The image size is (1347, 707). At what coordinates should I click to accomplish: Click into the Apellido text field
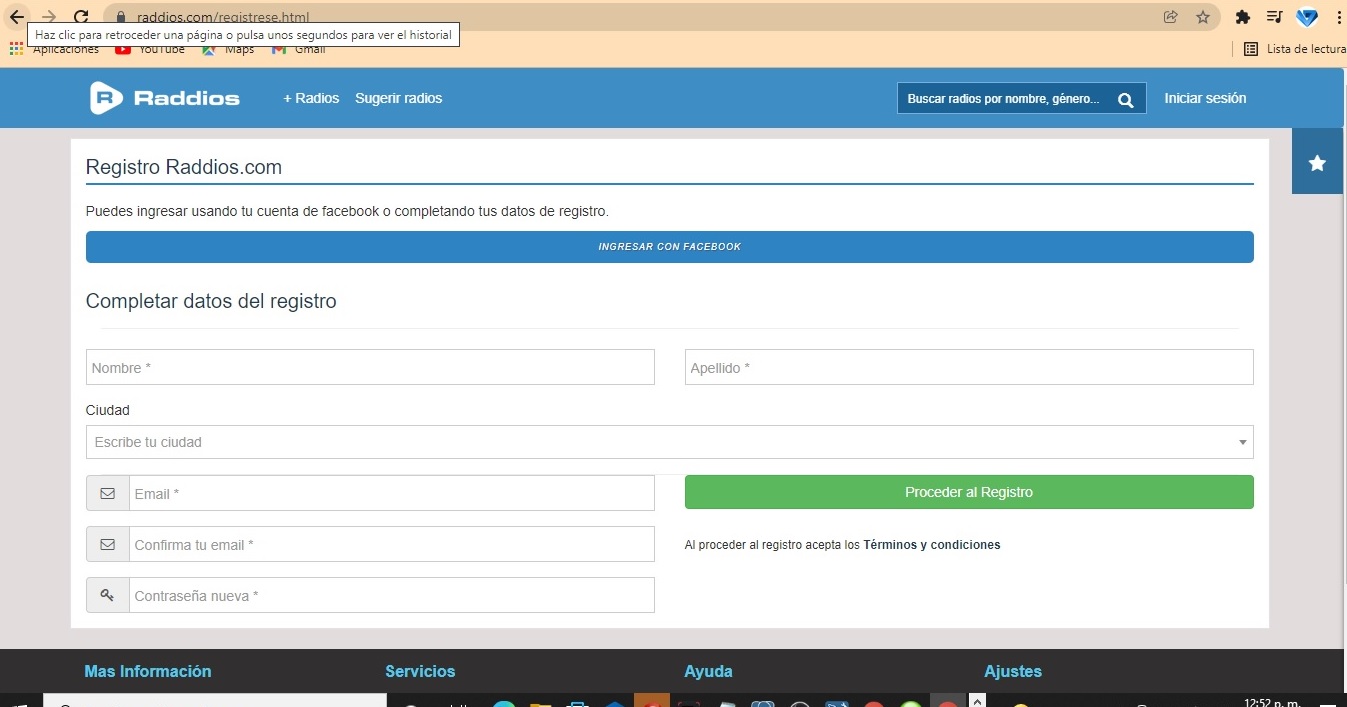[x=968, y=367]
